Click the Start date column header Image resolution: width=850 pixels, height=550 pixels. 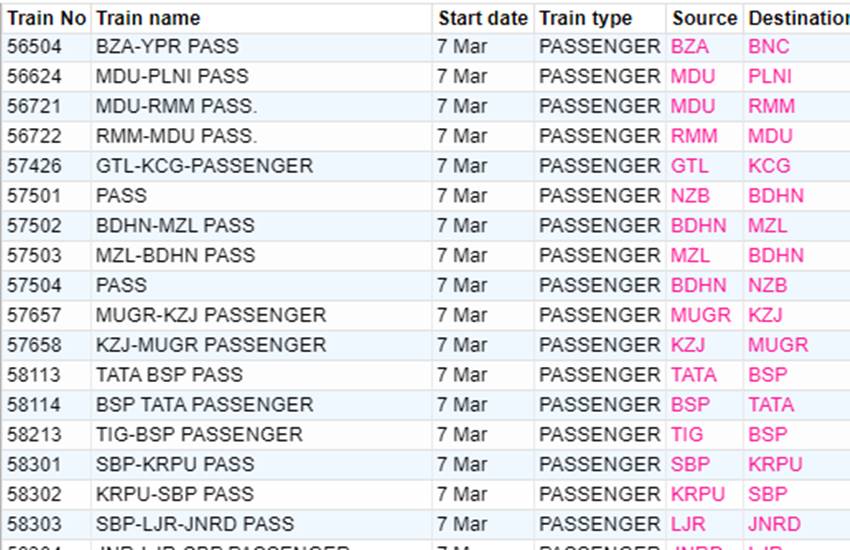tap(482, 18)
